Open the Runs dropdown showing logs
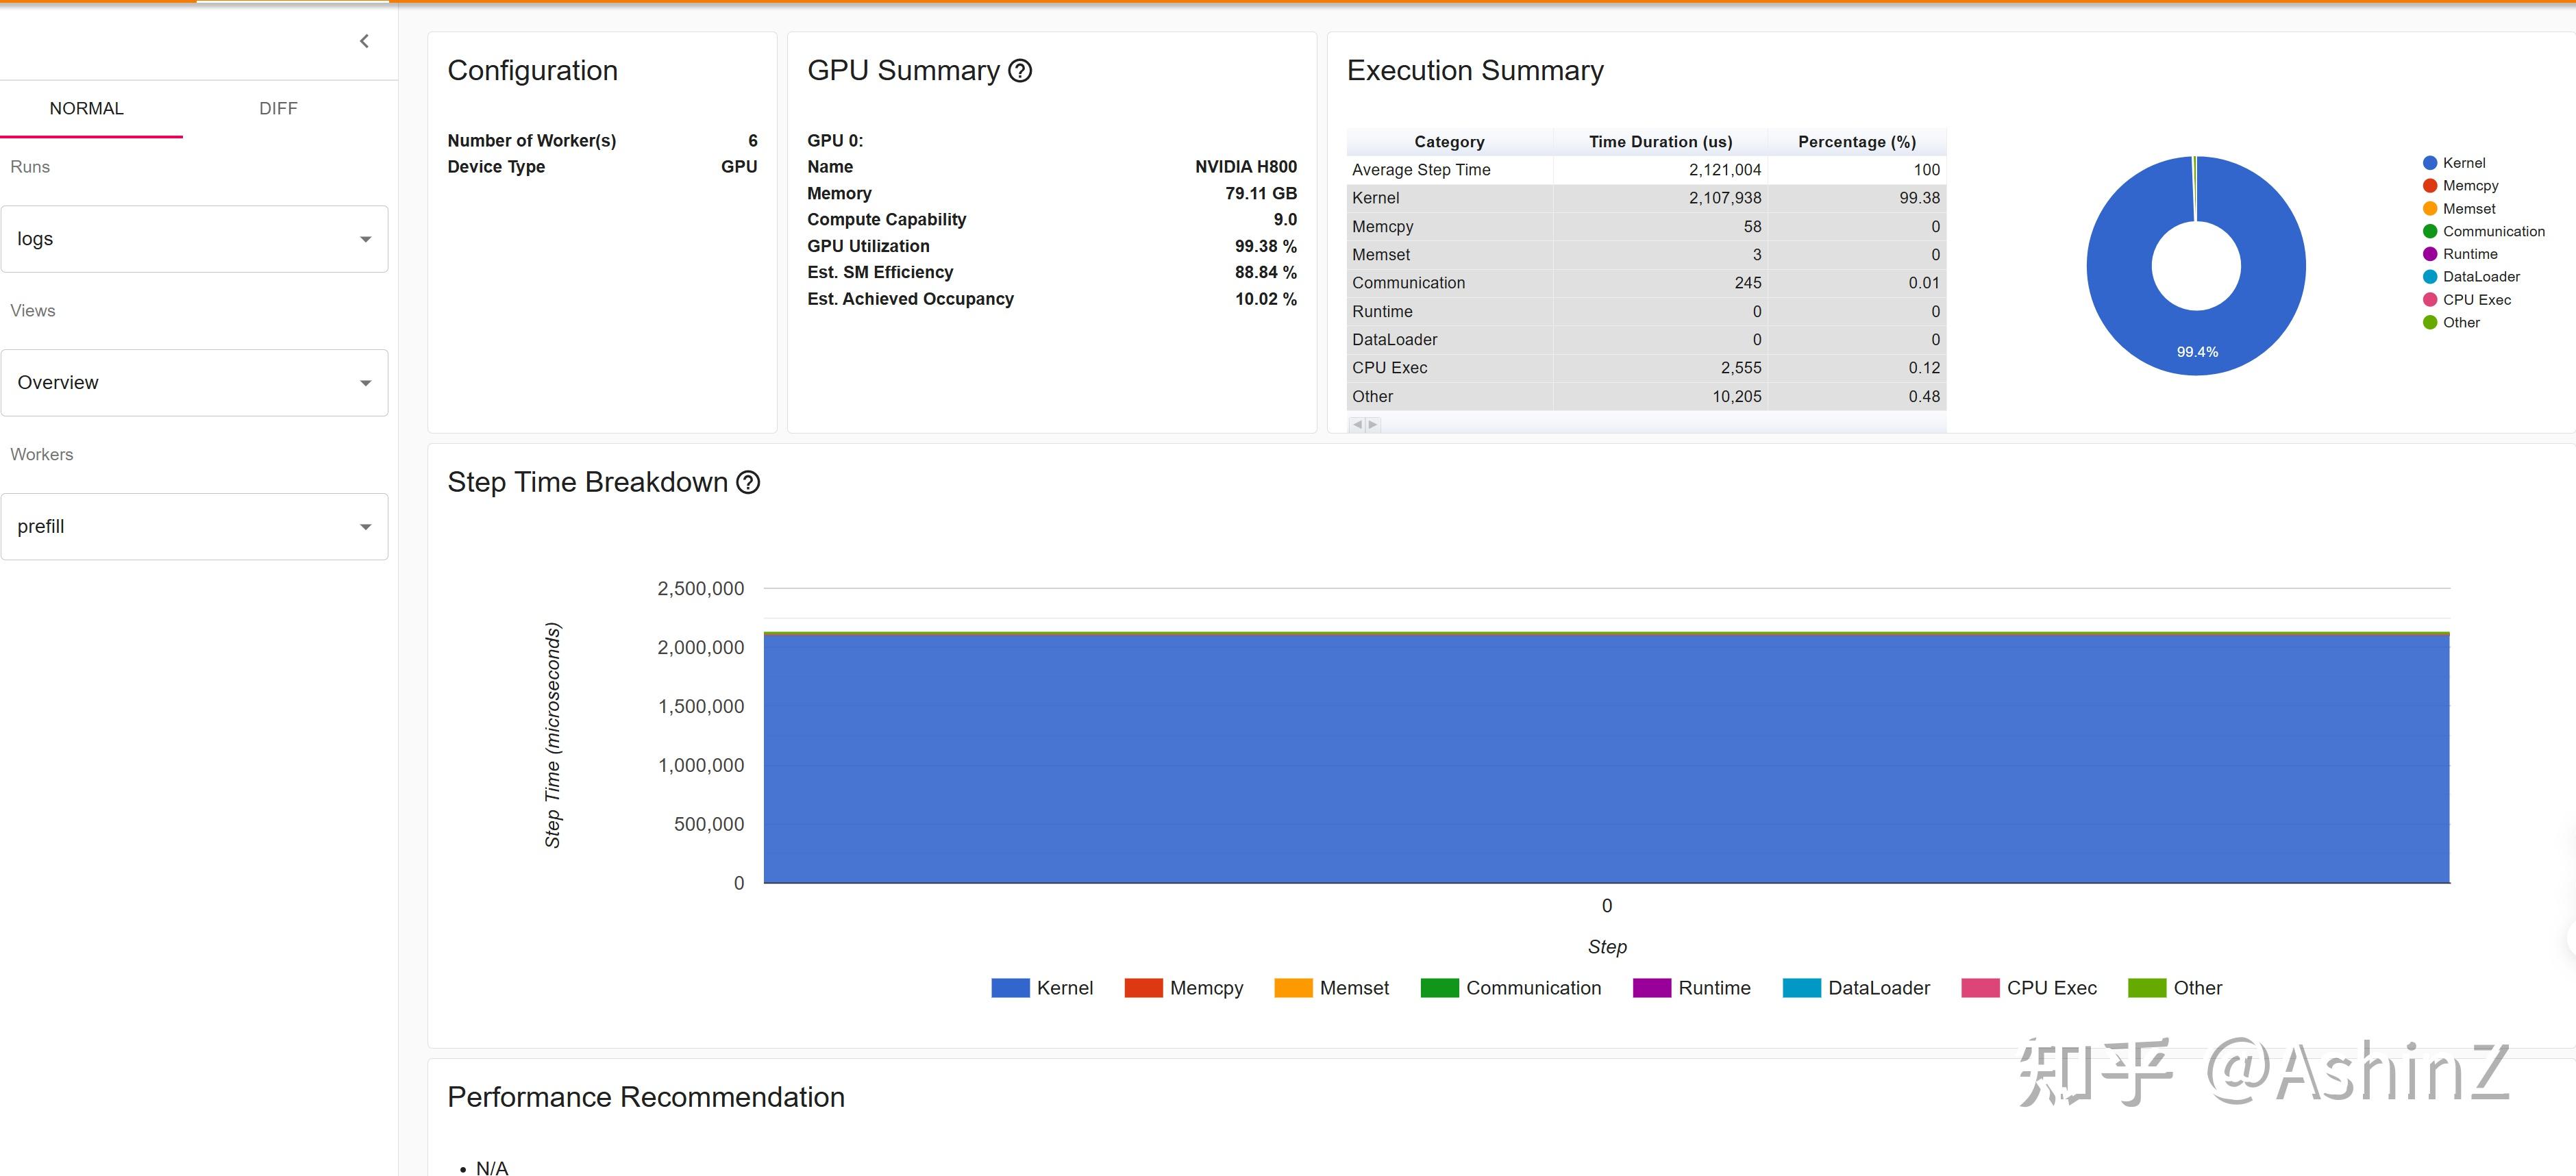Viewport: 2576px width, 1176px height. 194,239
